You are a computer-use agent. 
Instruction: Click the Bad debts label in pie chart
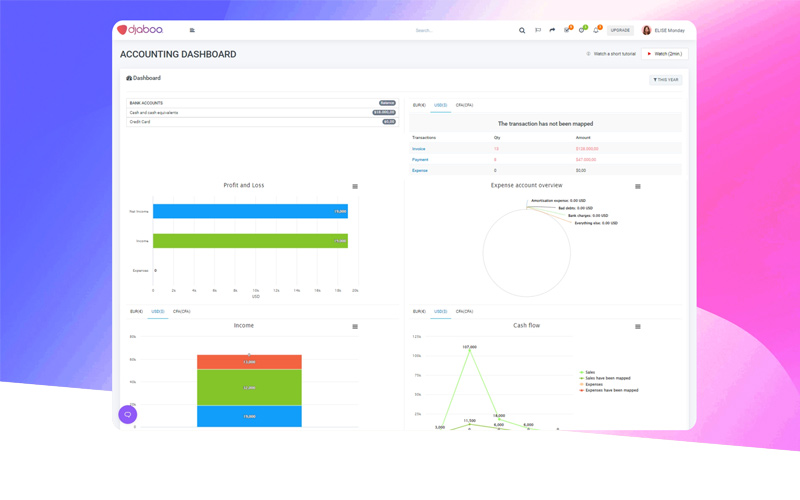pyautogui.click(x=576, y=208)
